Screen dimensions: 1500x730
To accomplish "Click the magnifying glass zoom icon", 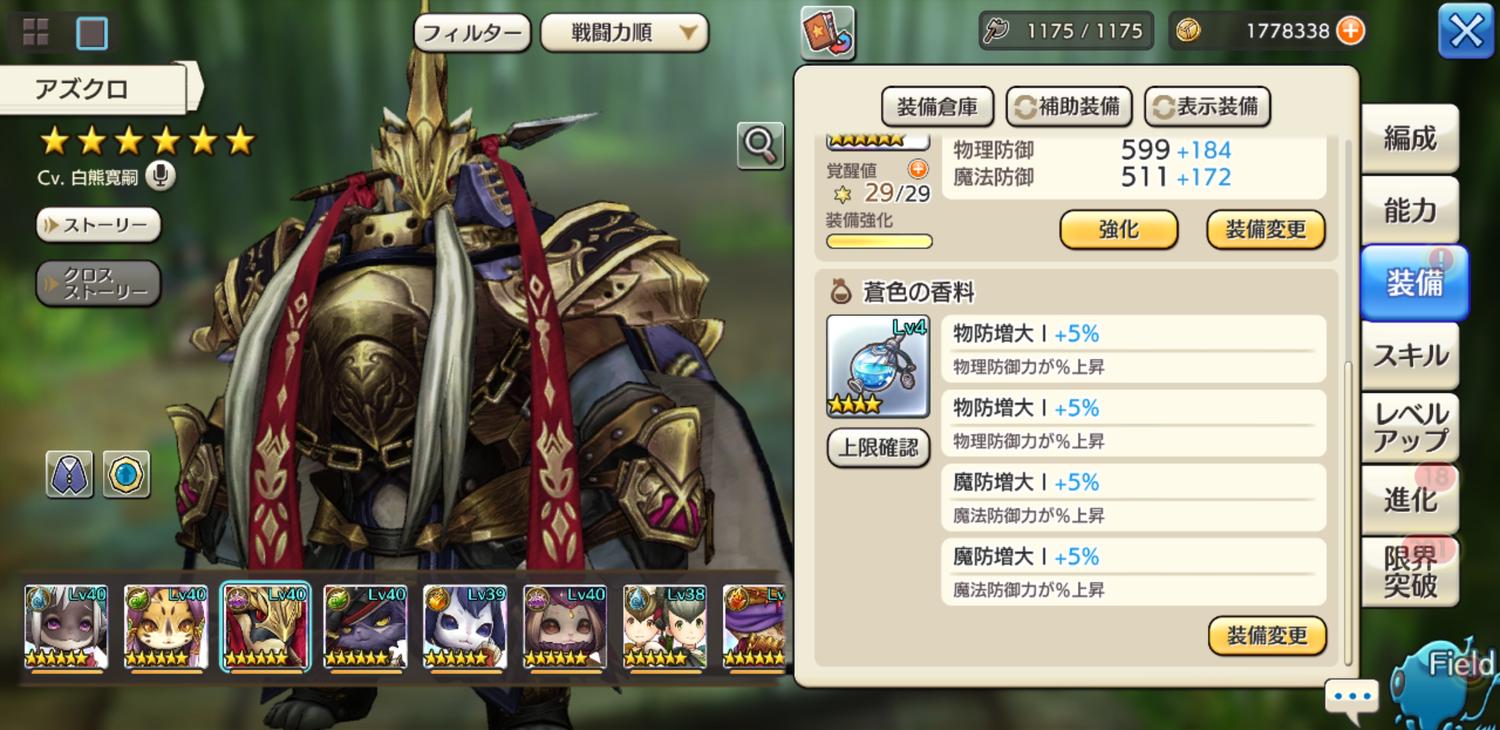I will pyautogui.click(x=760, y=146).
